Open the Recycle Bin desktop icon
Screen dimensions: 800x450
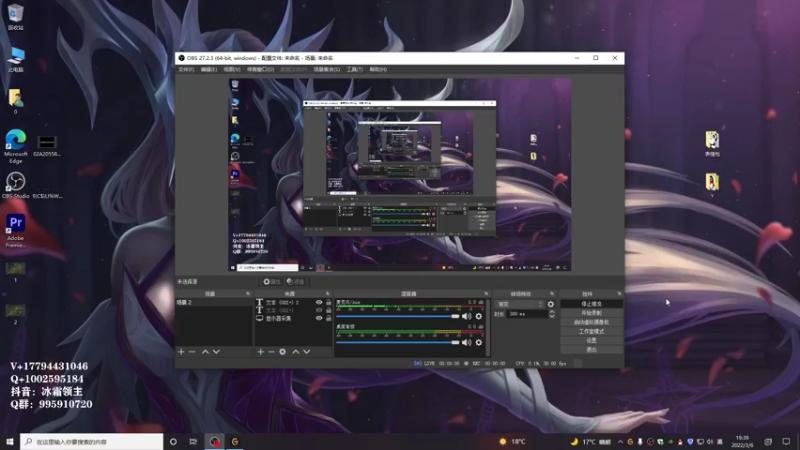click(x=15, y=17)
